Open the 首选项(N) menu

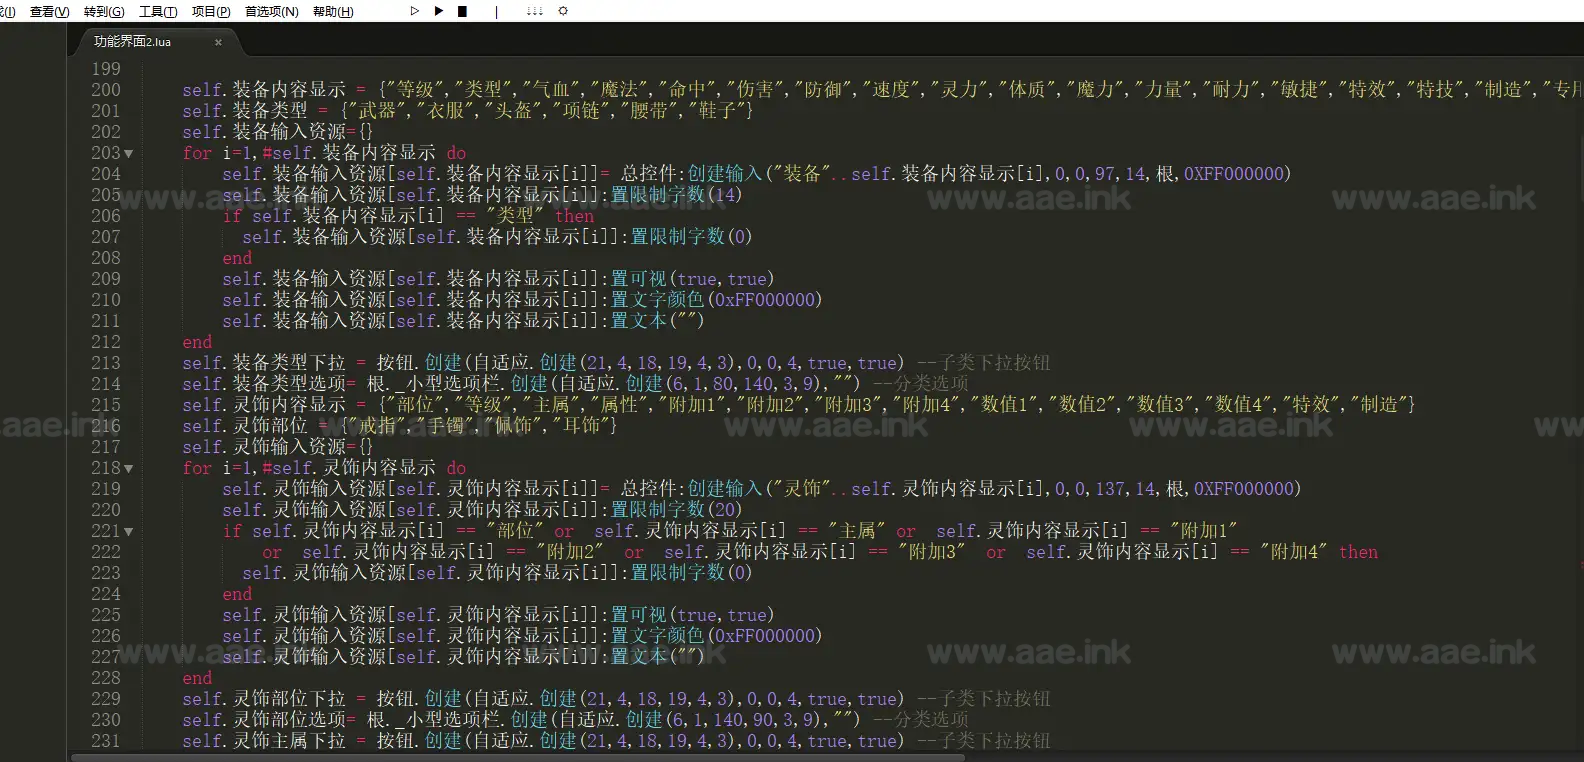click(272, 11)
